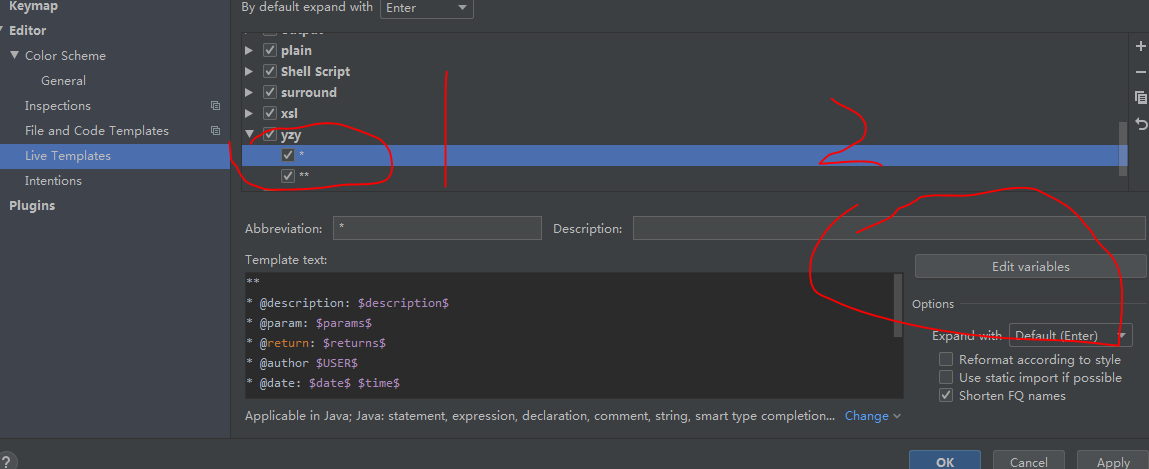This screenshot has width=1149, height=469.
Task: Toggle the yzy group checkbox
Action: click(x=270, y=135)
